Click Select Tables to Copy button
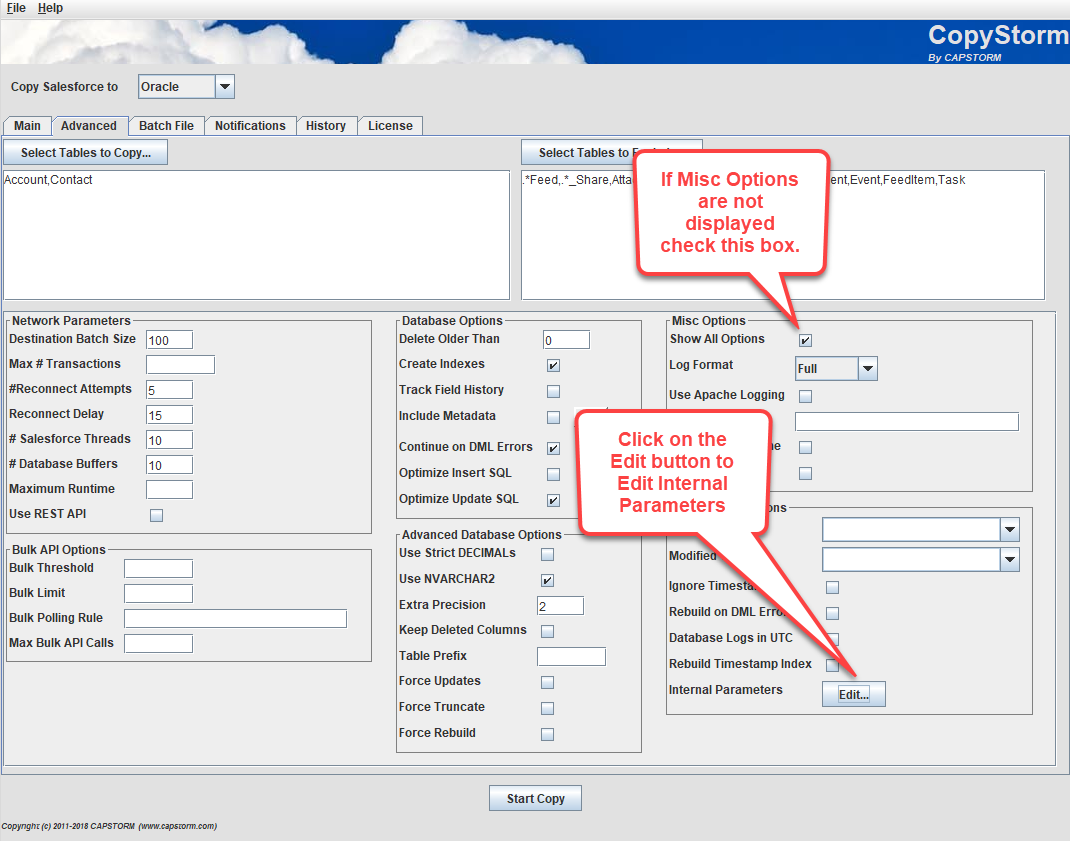Image resolution: width=1070 pixels, height=841 pixels. [86, 153]
